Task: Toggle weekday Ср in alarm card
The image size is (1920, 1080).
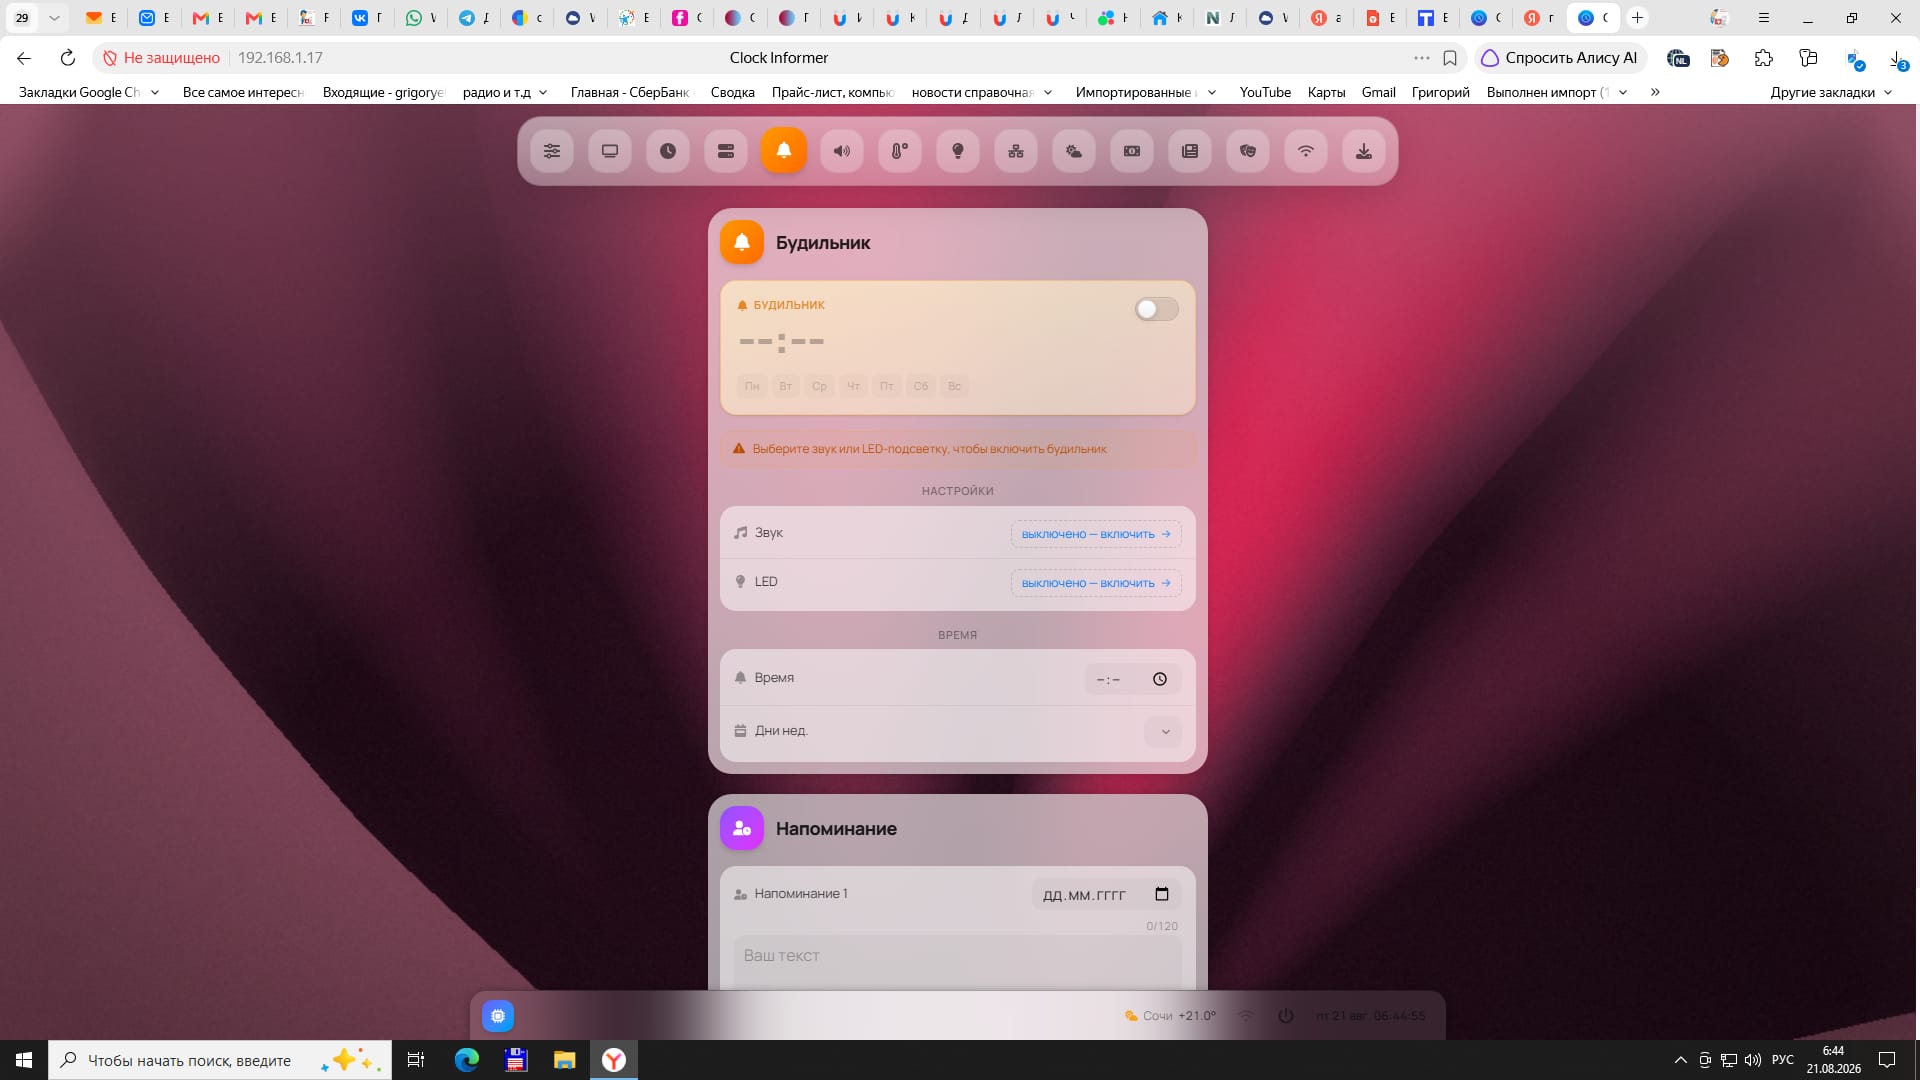Action: [x=820, y=386]
